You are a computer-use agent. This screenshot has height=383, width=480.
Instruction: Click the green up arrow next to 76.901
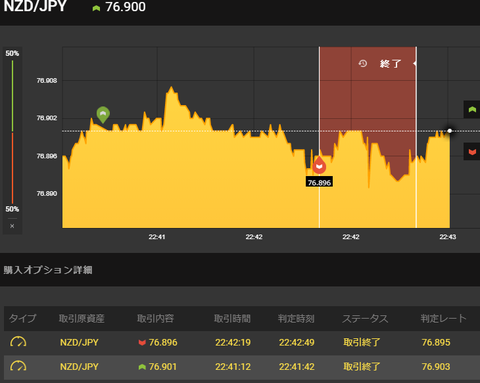coord(142,367)
